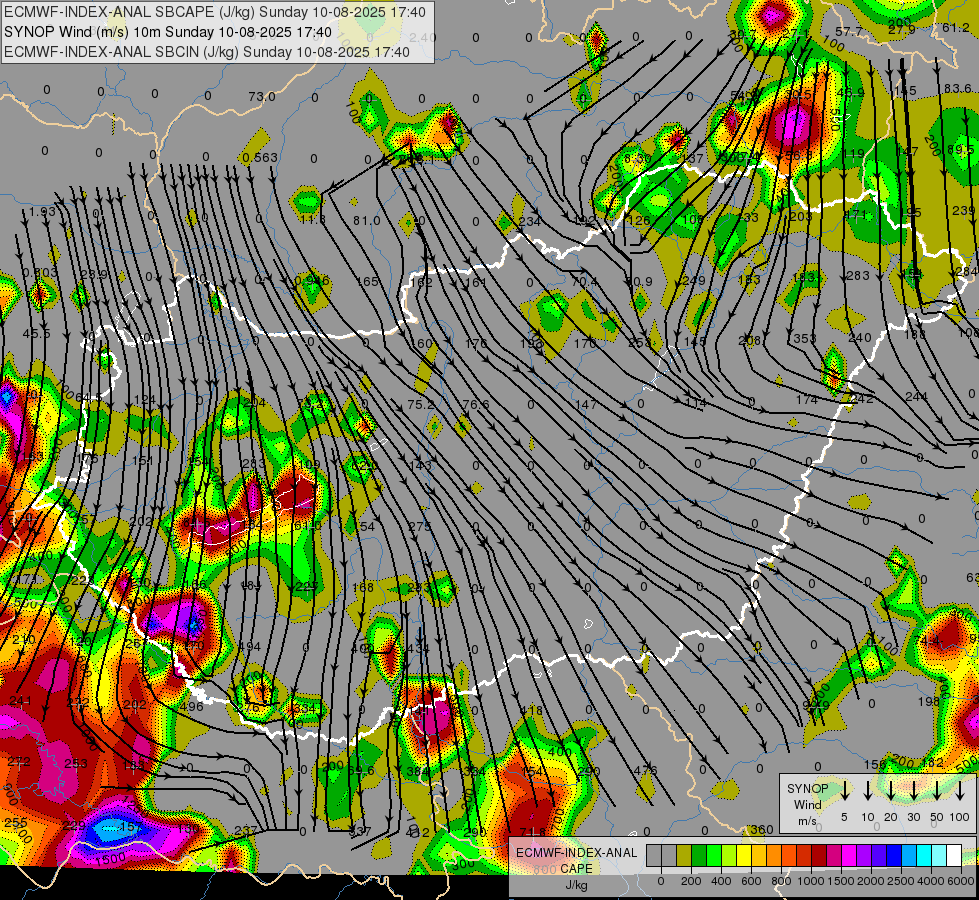Click the '353' value on the map
Image resolution: width=979 pixels, height=900 pixels.
click(x=805, y=339)
